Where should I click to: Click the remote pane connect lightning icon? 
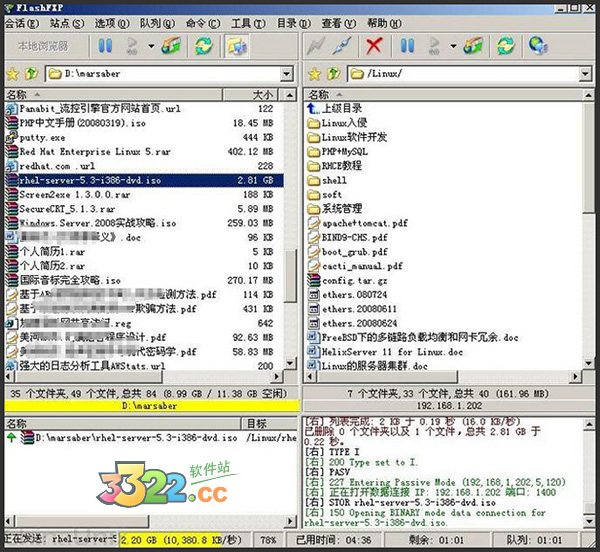click(x=318, y=46)
